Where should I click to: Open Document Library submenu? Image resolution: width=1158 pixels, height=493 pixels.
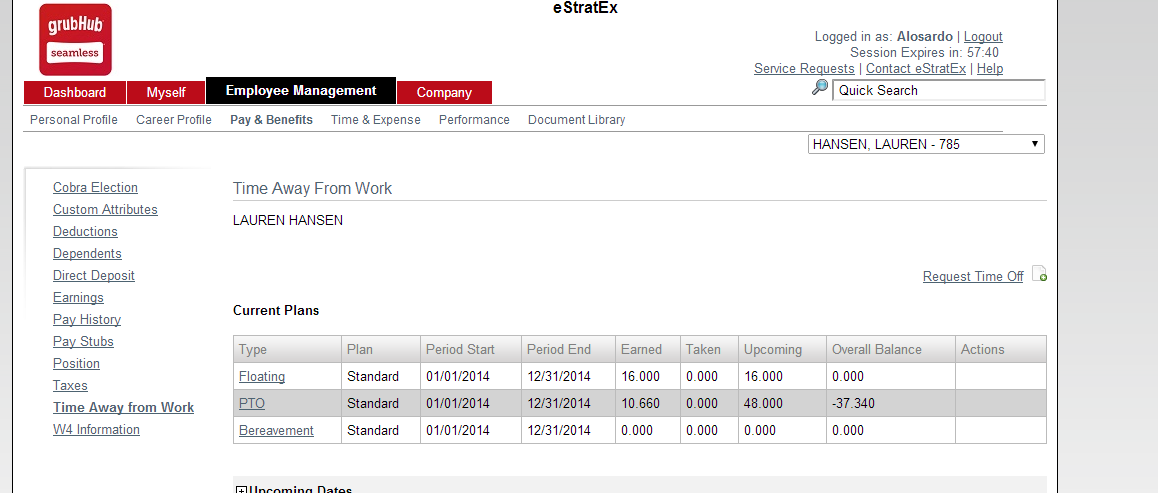tap(577, 120)
